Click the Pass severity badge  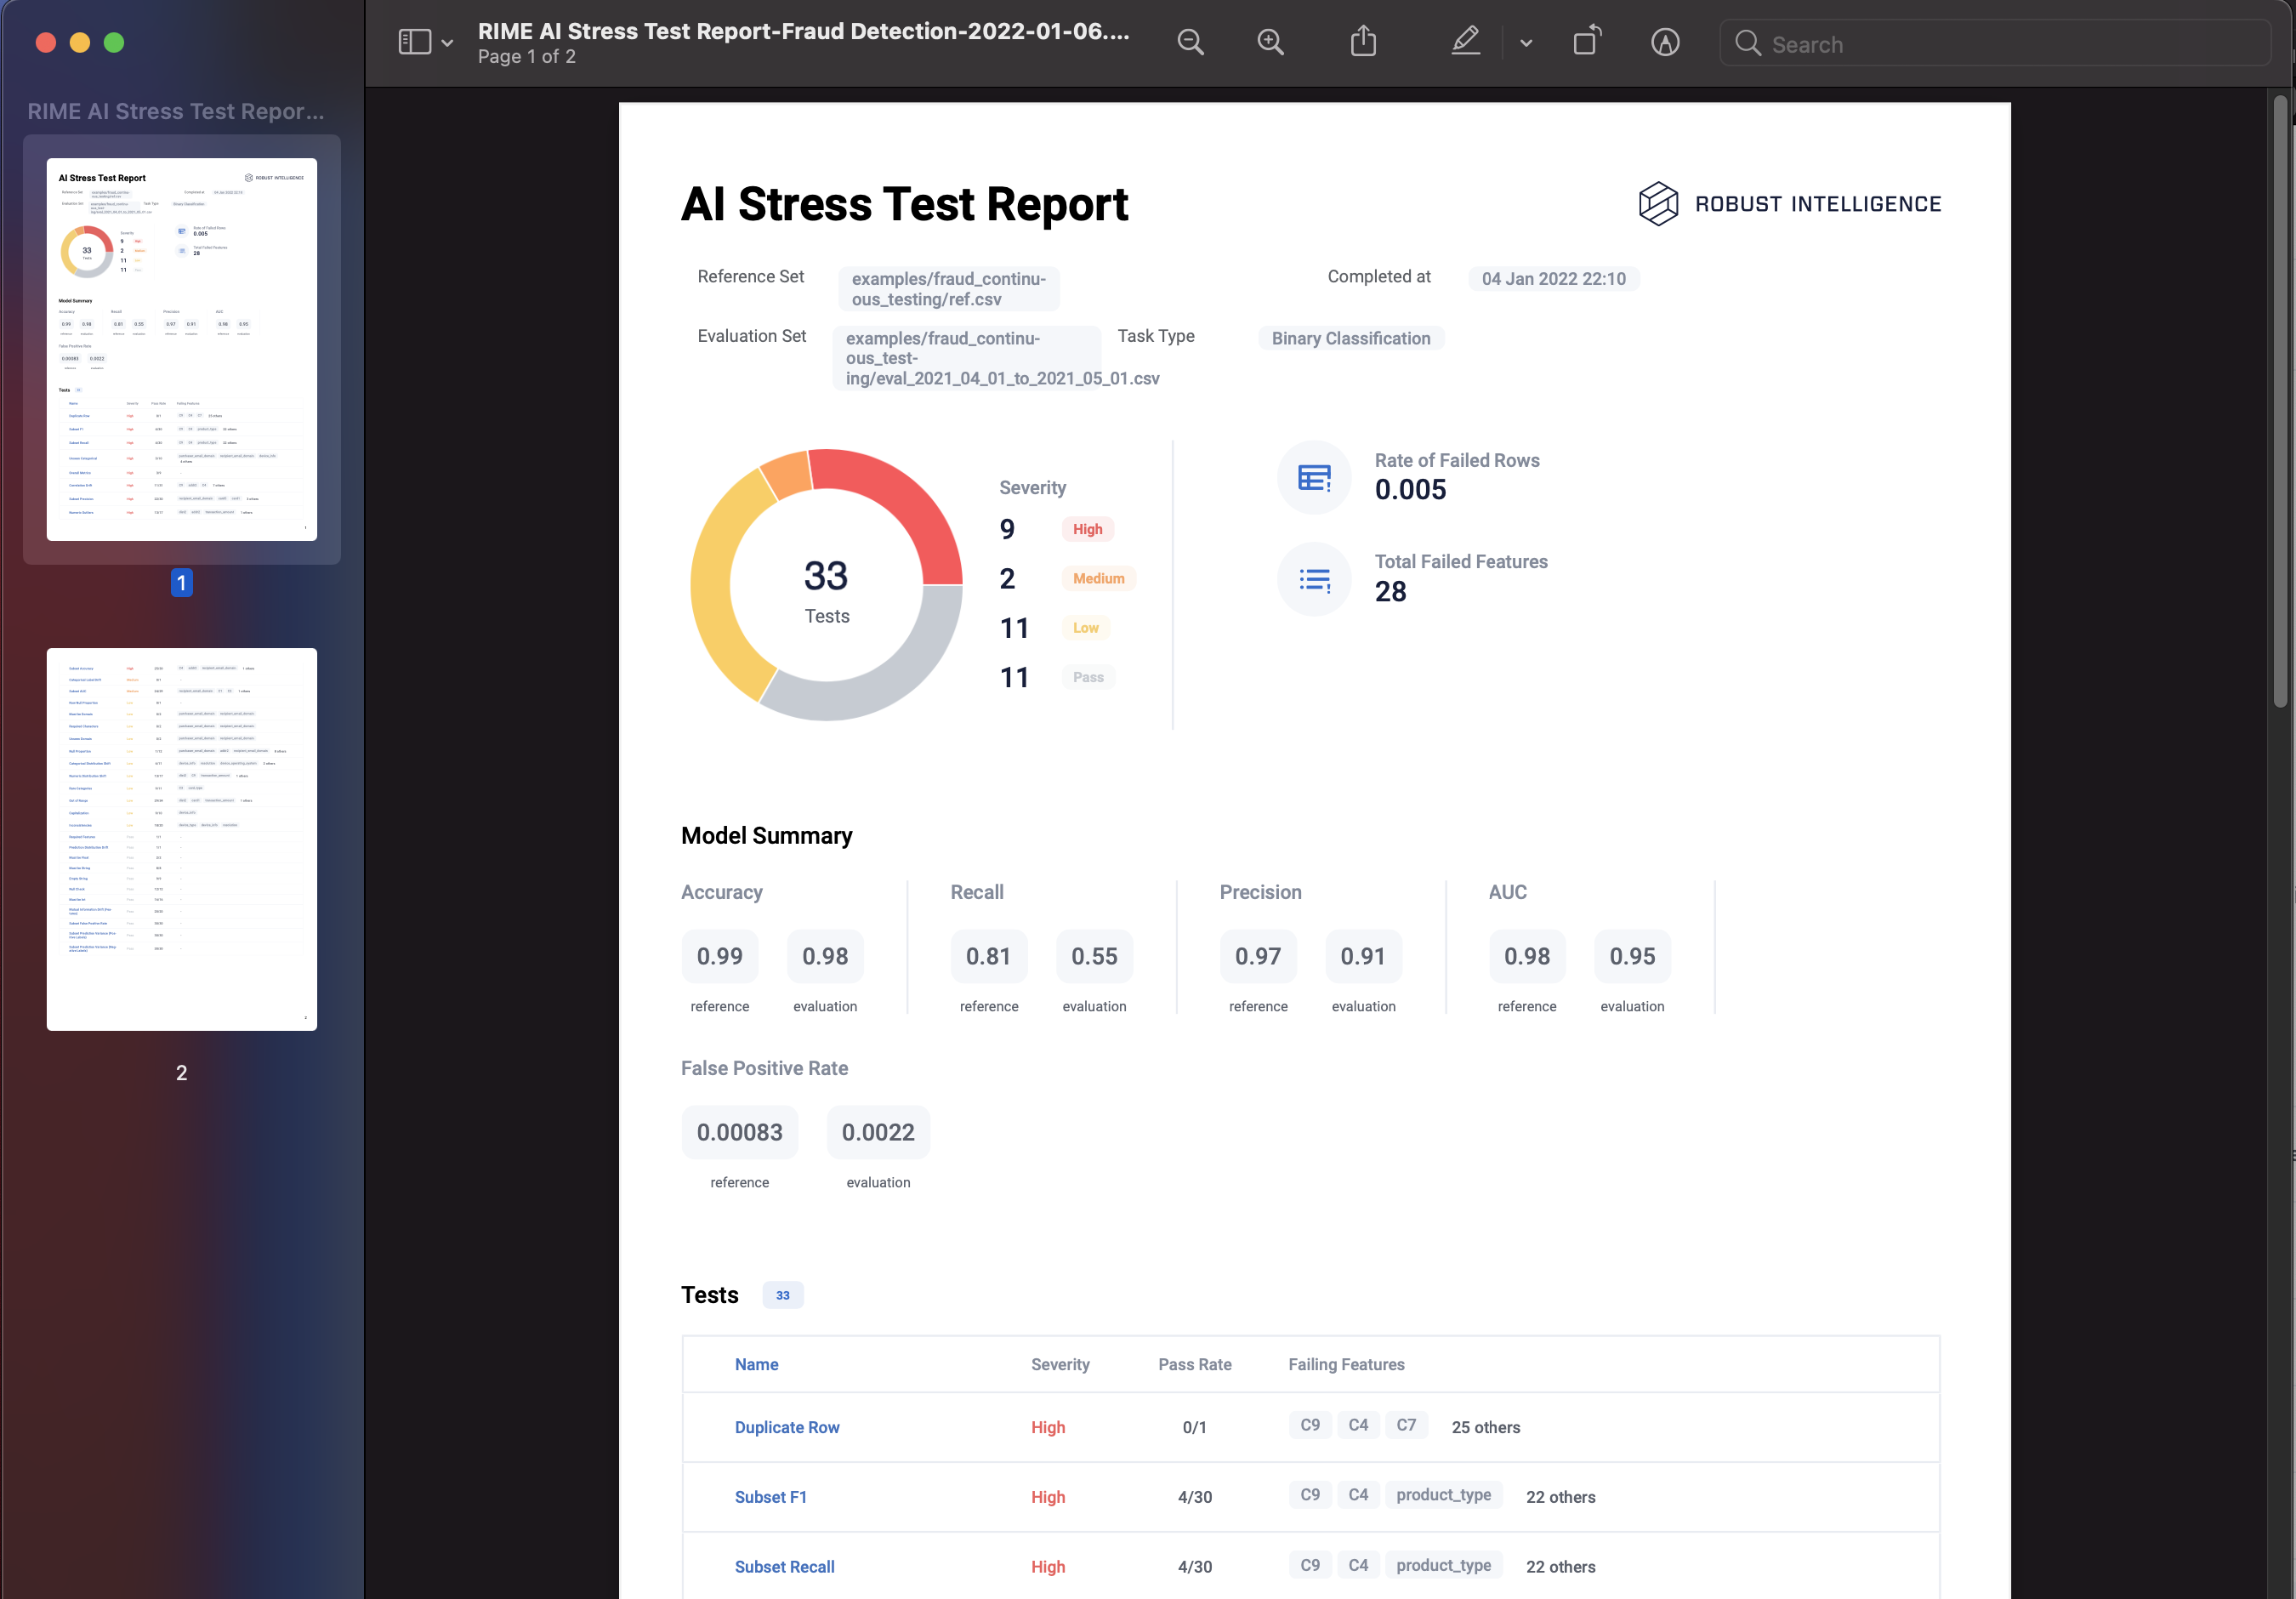pyautogui.click(x=1088, y=677)
